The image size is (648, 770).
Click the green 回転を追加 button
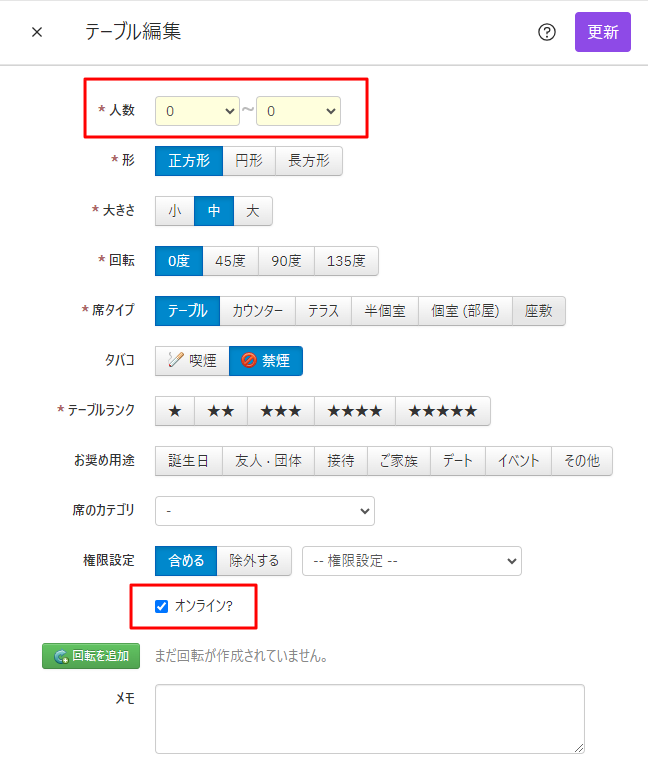point(91,657)
